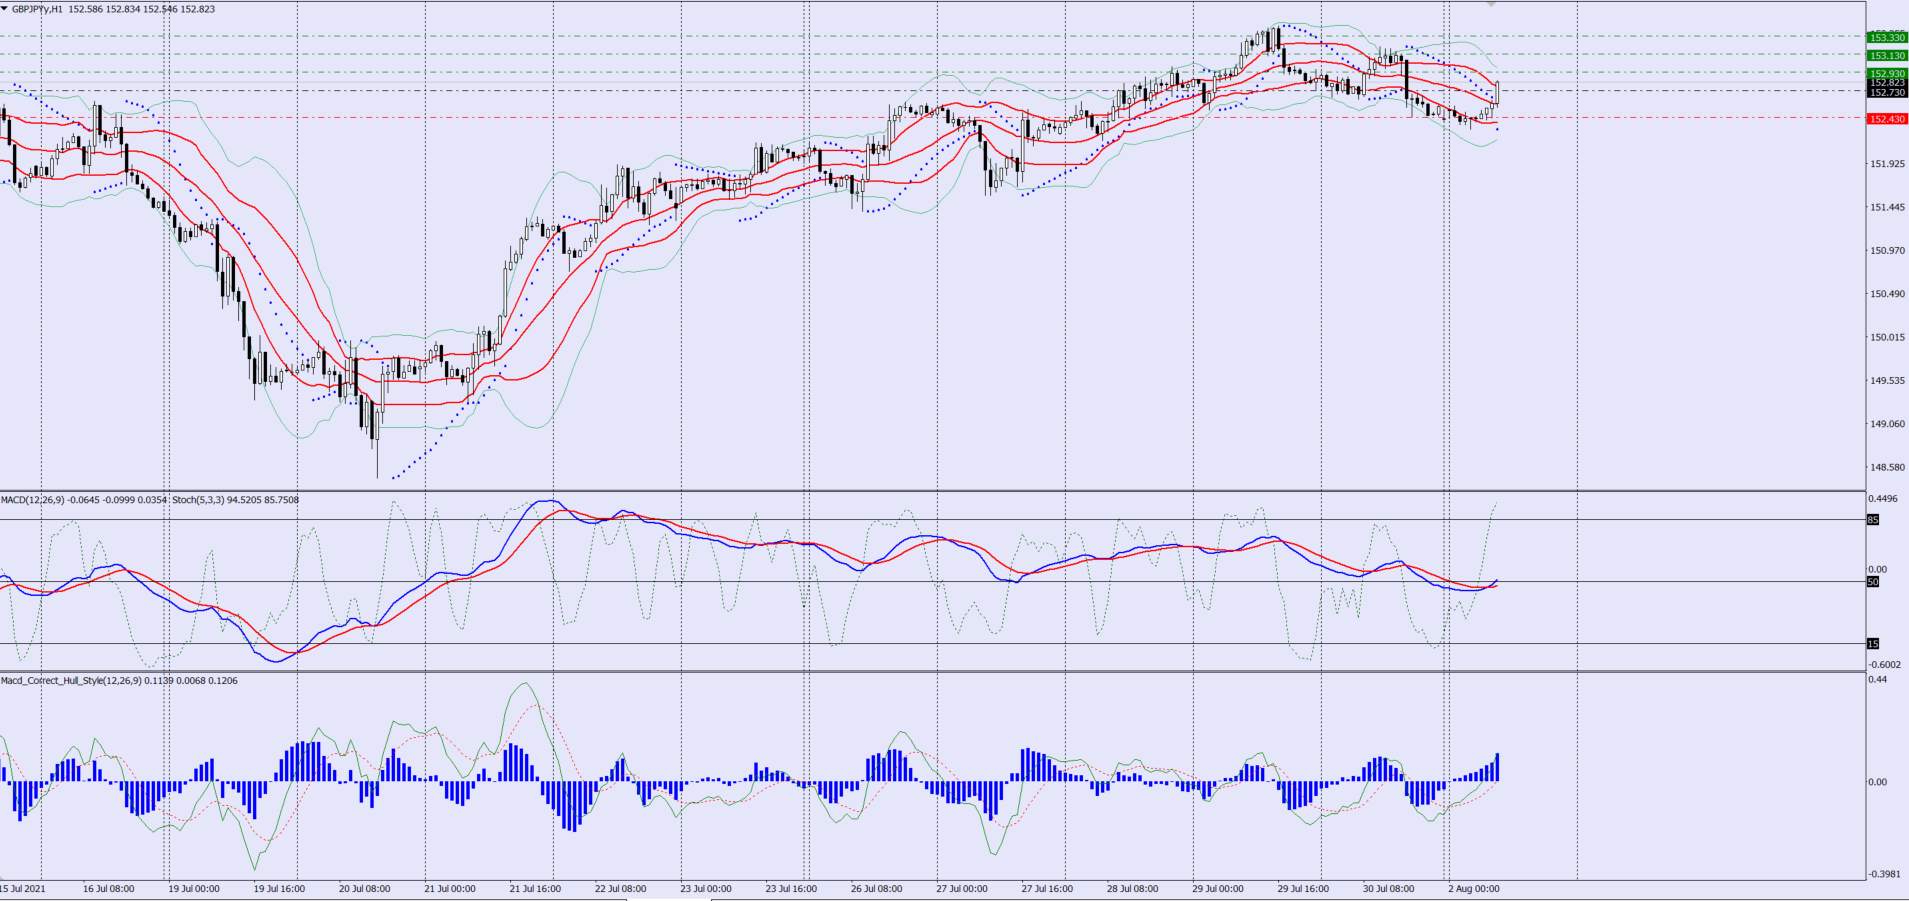Image resolution: width=1909 pixels, height=901 pixels.
Task: Click the Macd_Correct_Hull_Style(12,26,9) indicator label
Action: click(x=71, y=681)
